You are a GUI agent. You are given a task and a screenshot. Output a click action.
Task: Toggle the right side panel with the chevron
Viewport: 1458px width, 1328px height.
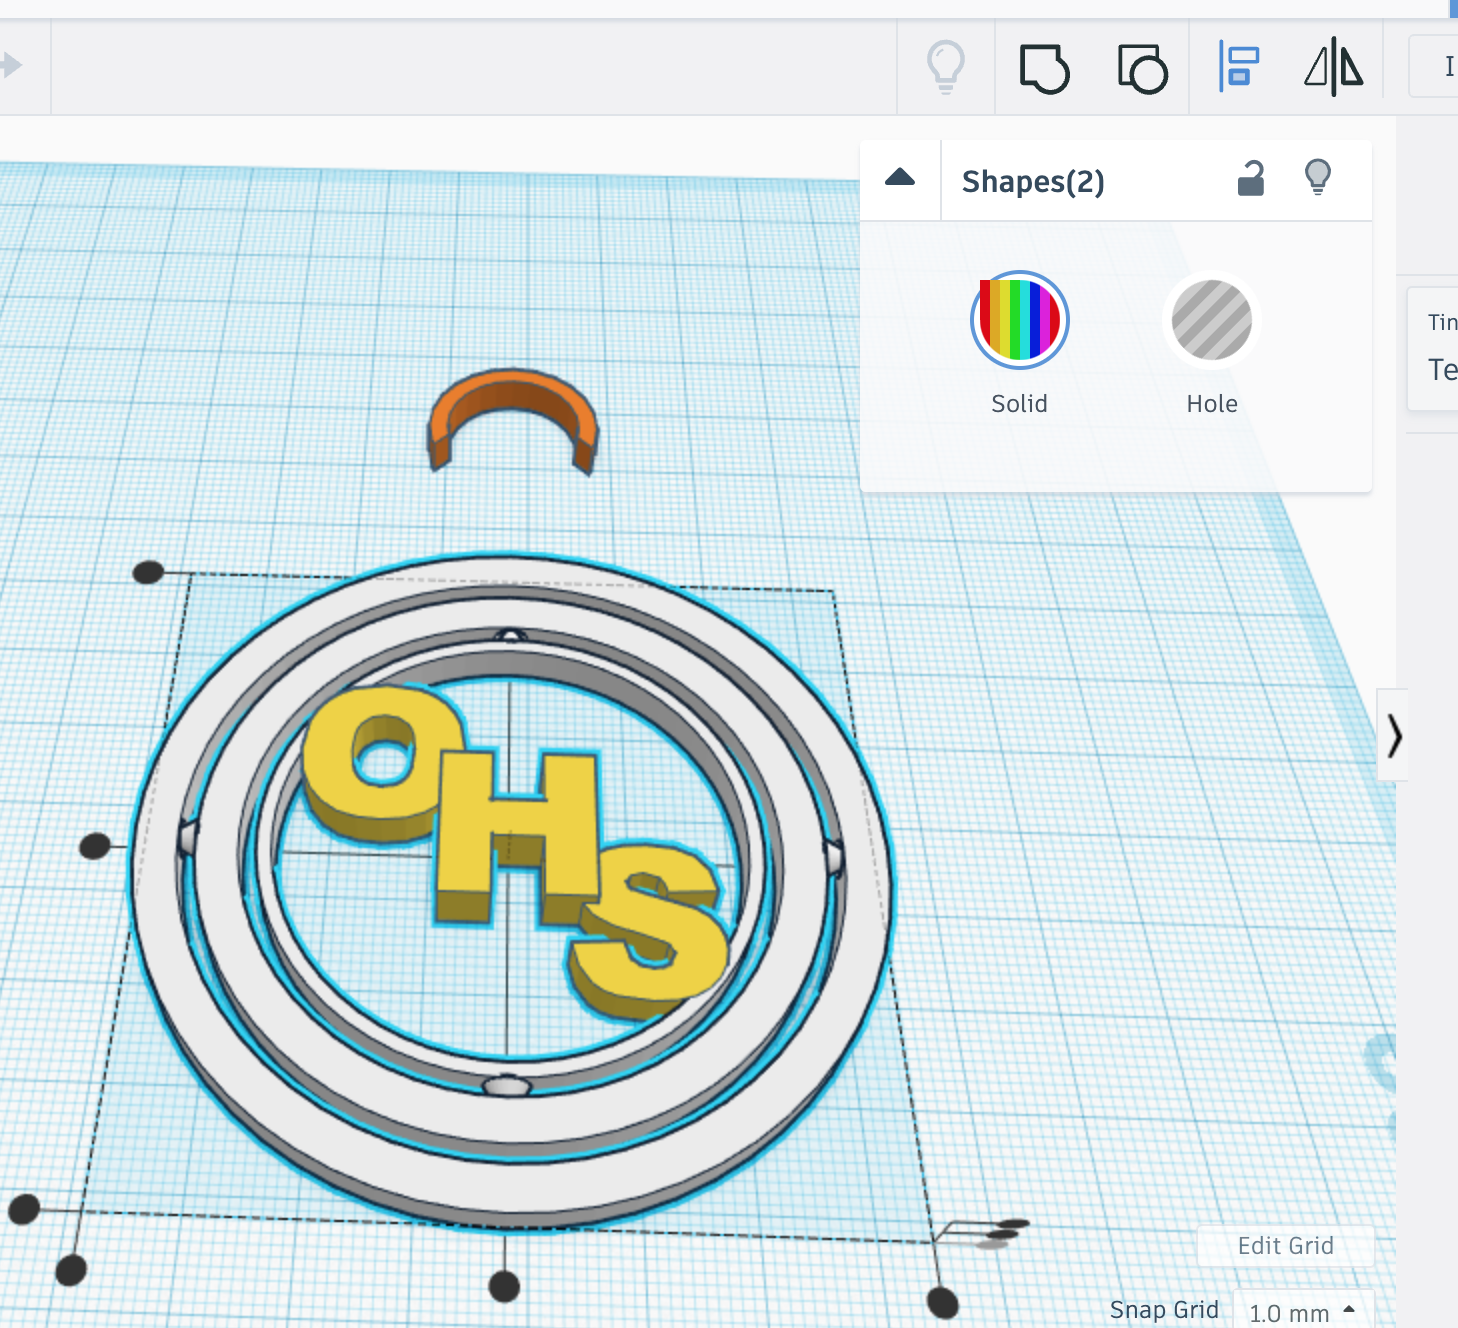(x=1394, y=736)
